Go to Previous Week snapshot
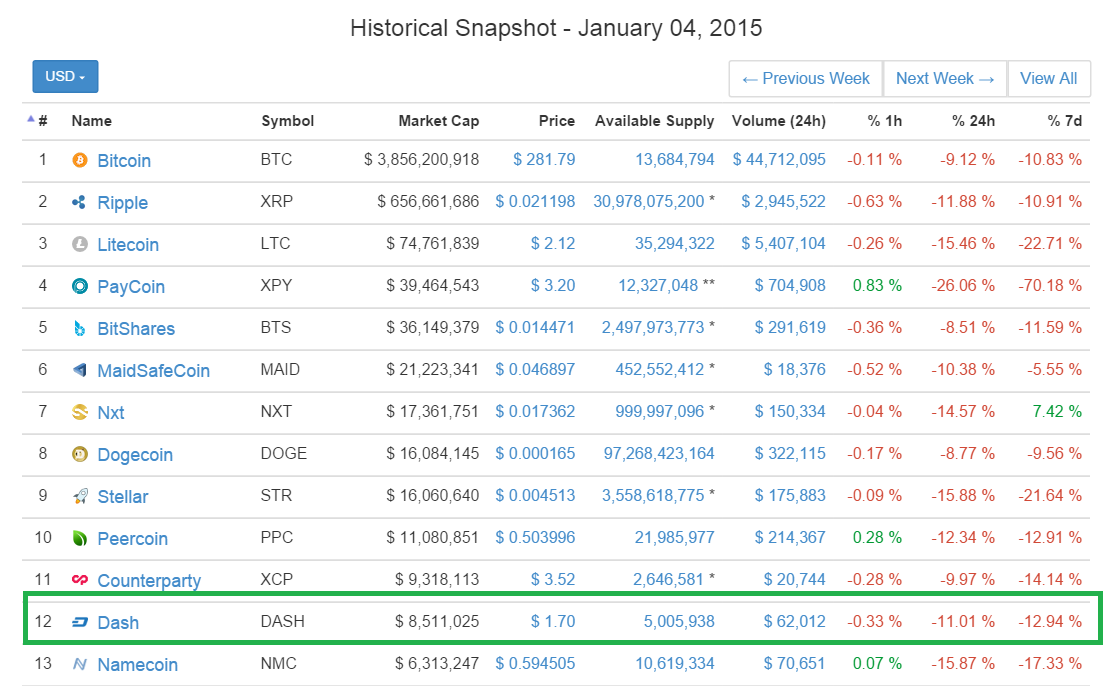 pyautogui.click(x=806, y=78)
